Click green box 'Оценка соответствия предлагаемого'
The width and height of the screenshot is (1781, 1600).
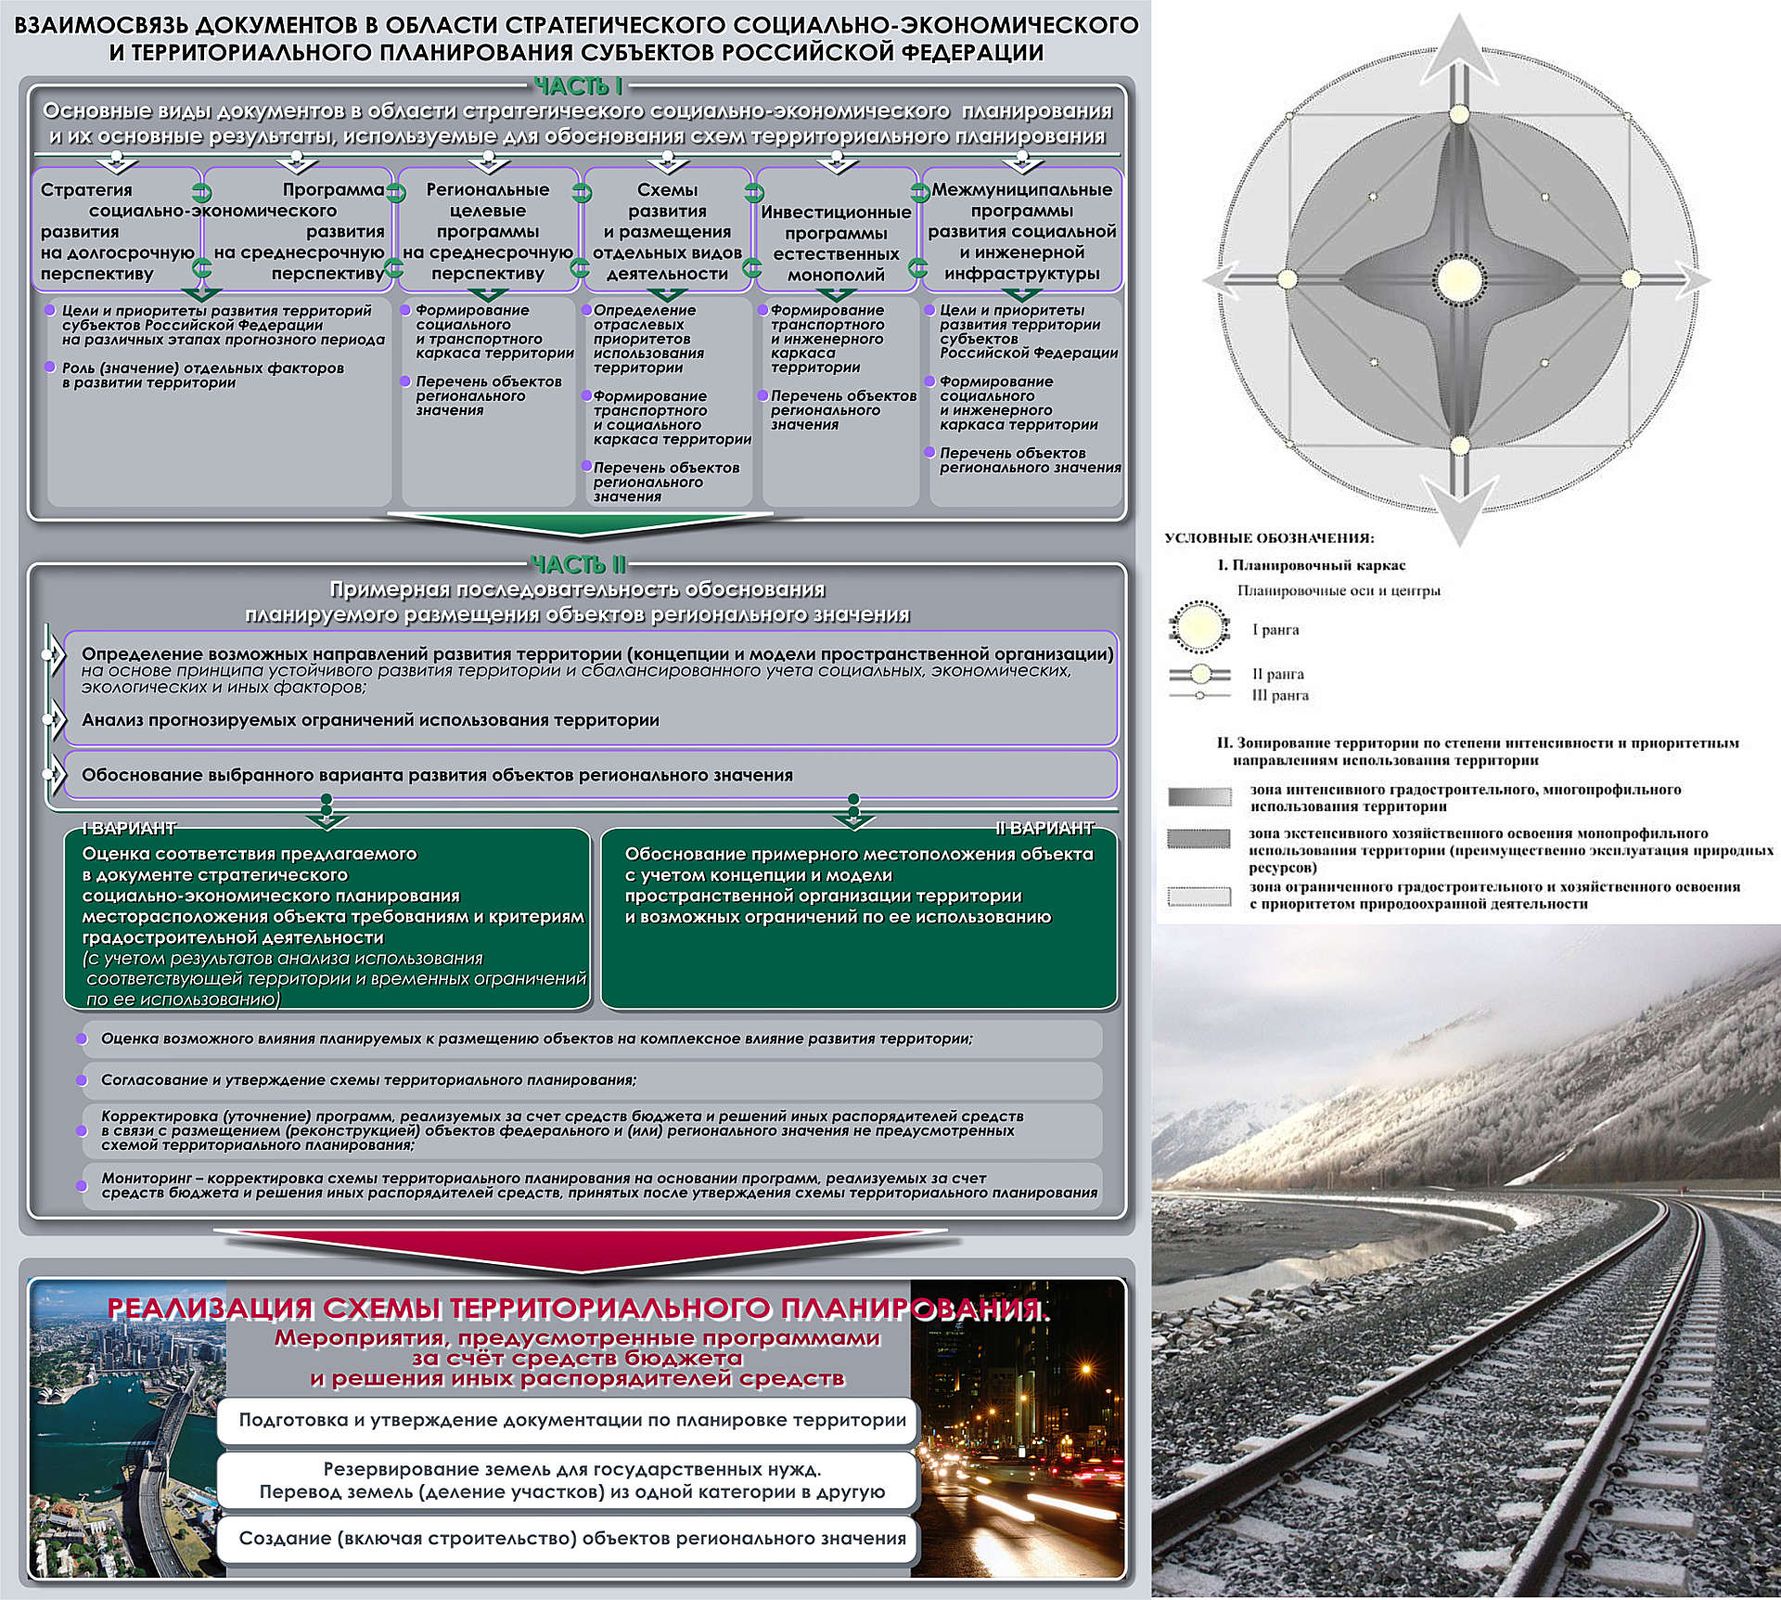click(x=327, y=920)
